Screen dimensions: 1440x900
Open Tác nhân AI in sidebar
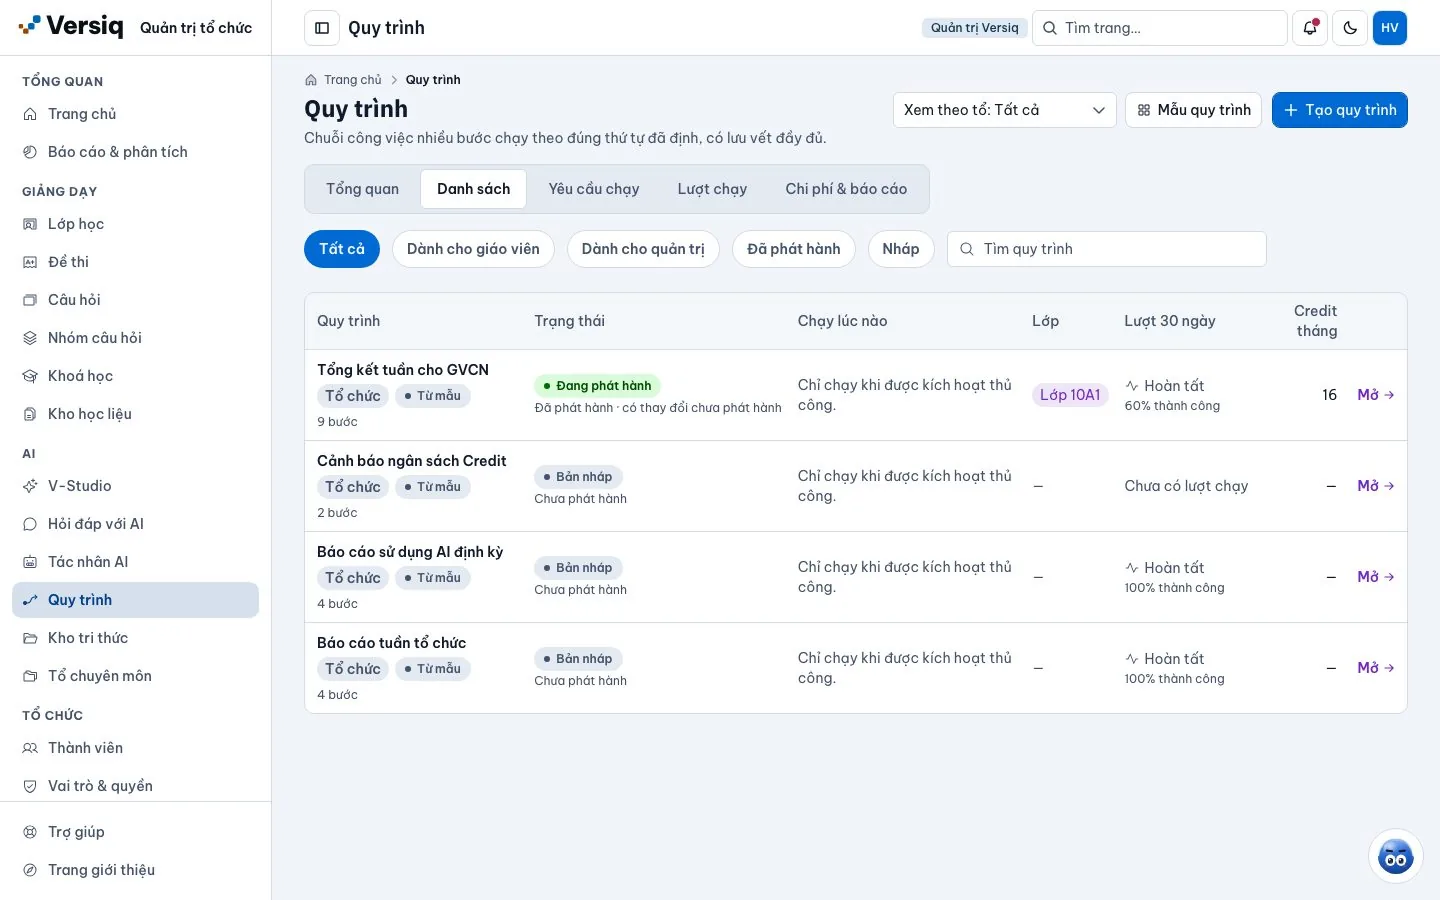(135, 562)
